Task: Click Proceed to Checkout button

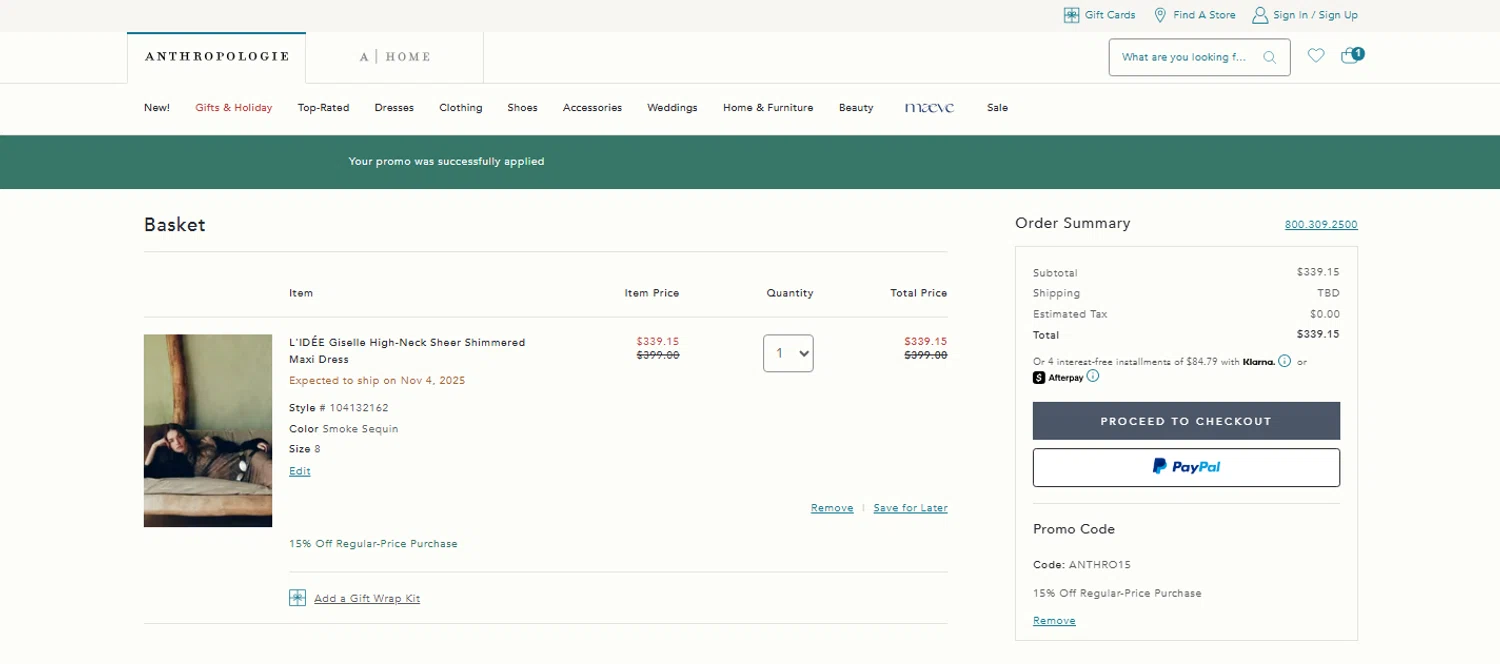Action: coord(1186,421)
